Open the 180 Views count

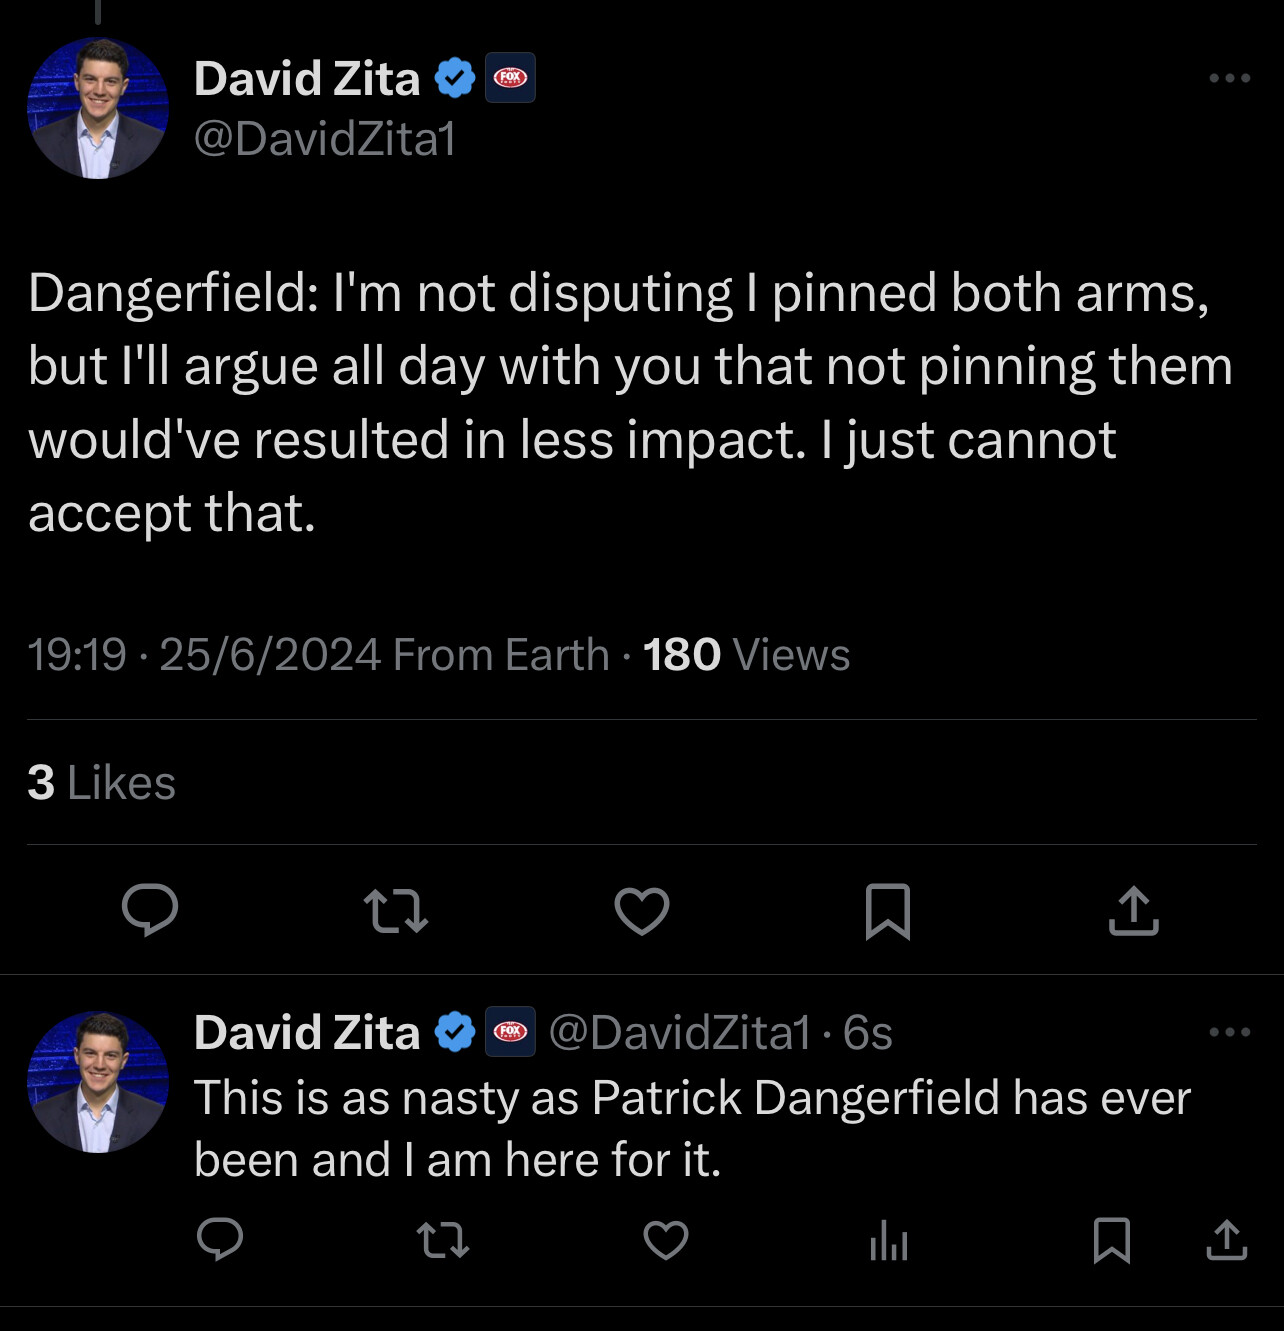[746, 655]
